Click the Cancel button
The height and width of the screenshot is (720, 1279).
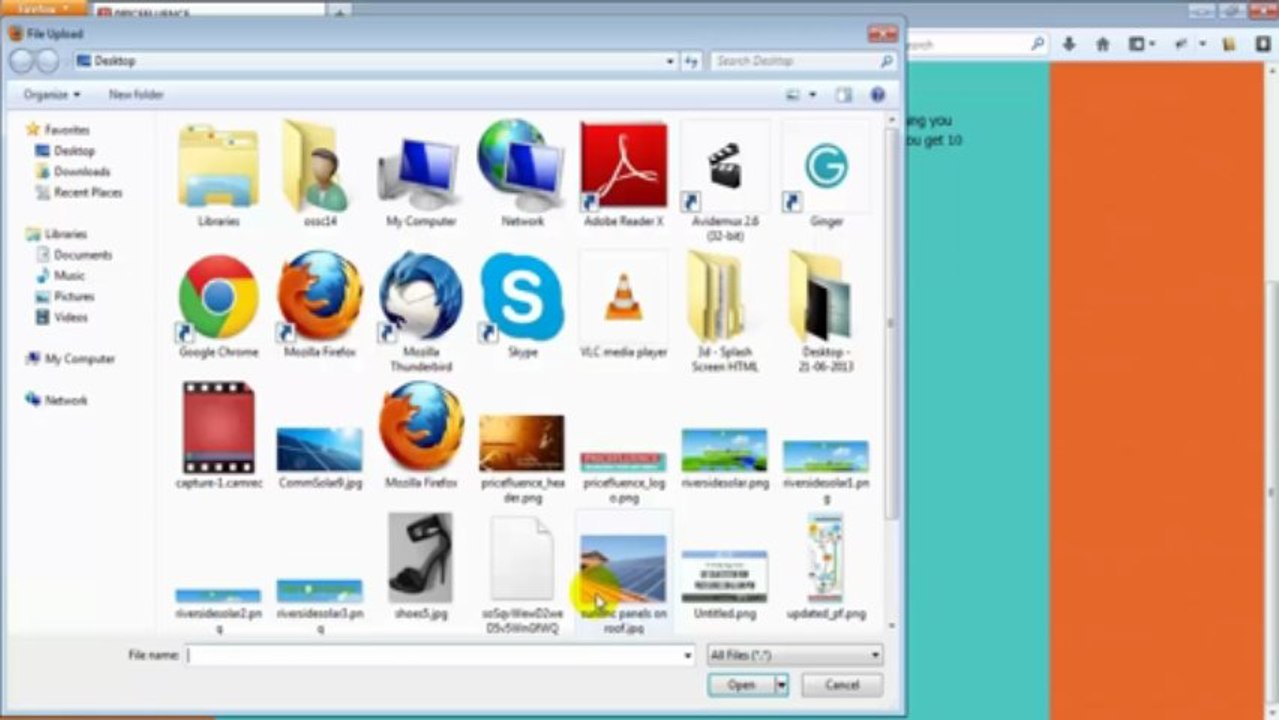(x=842, y=685)
